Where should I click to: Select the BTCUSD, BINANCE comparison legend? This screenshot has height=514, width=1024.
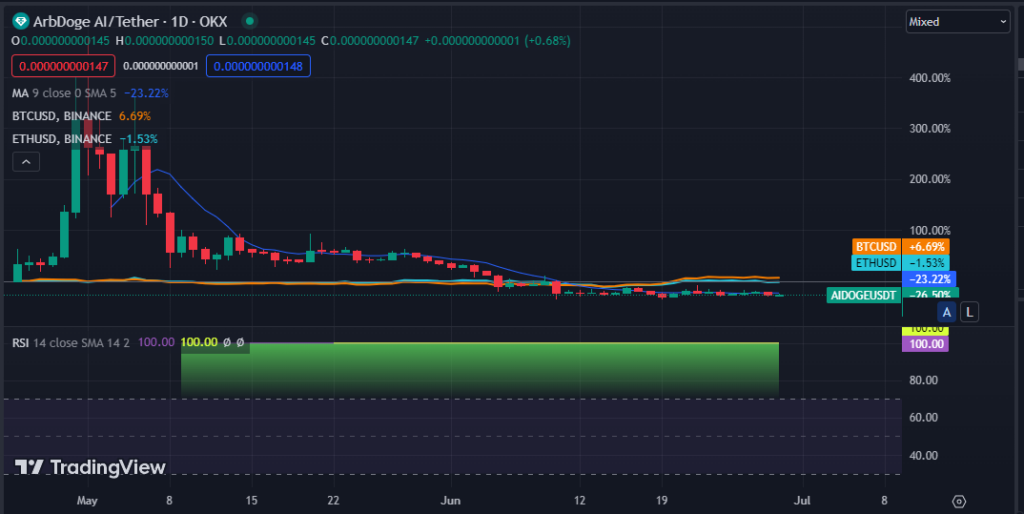(61, 116)
